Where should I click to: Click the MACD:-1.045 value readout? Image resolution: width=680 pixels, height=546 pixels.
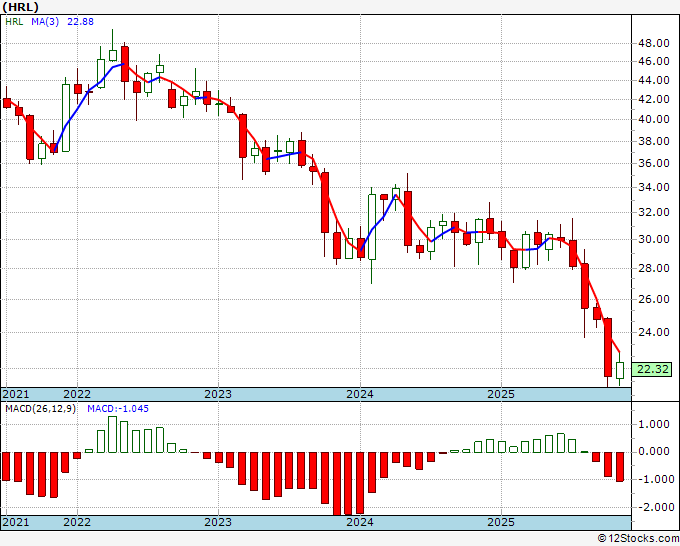(118, 409)
